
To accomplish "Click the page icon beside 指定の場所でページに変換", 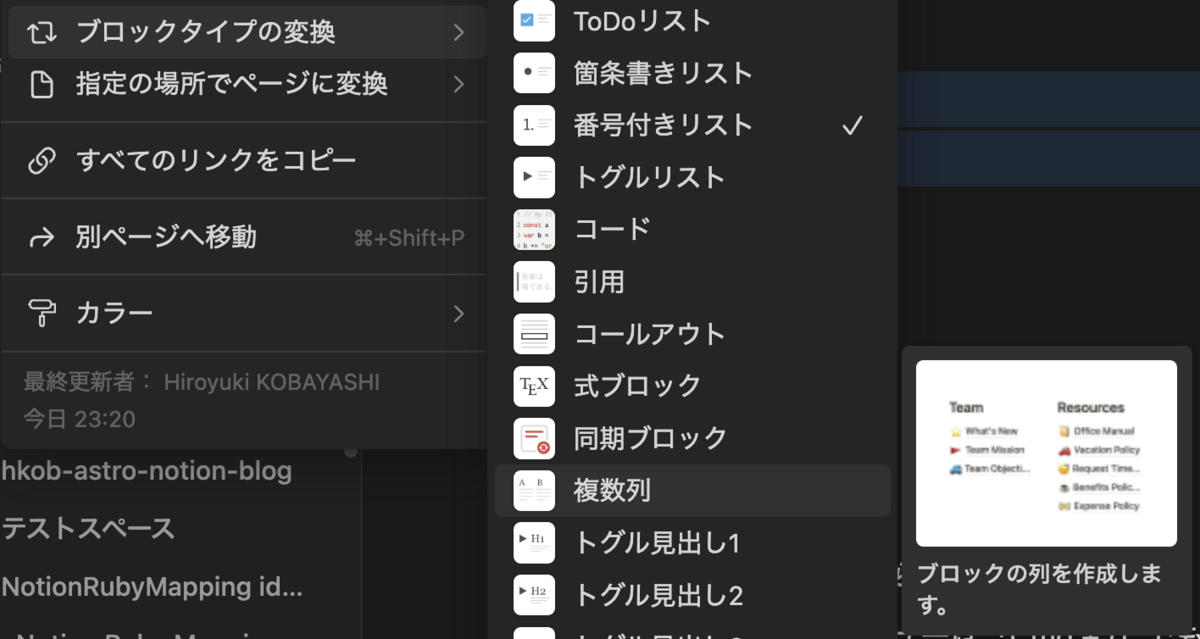I will pyautogui.click(x=41, y=84).
